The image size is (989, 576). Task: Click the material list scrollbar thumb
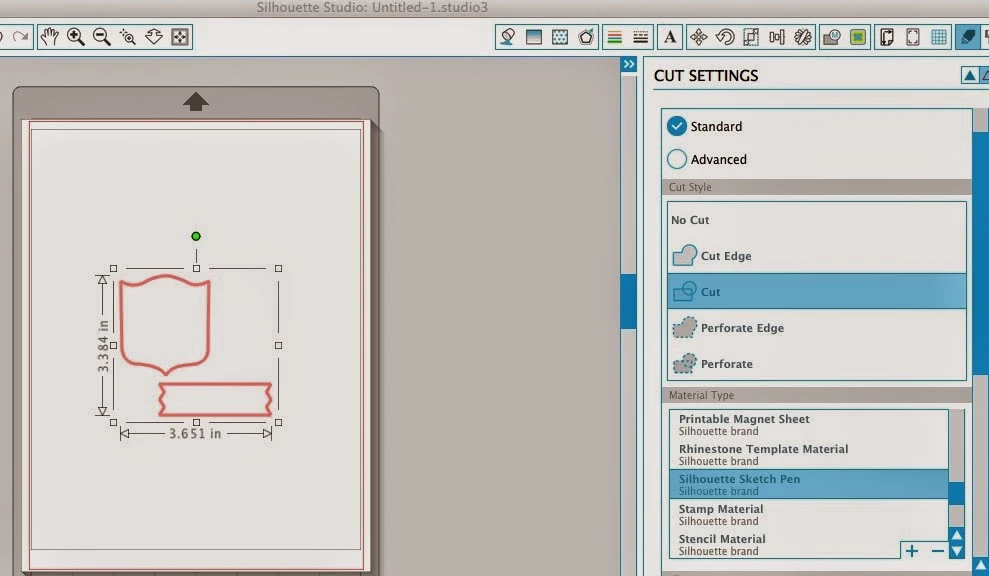tap(957, 493)
